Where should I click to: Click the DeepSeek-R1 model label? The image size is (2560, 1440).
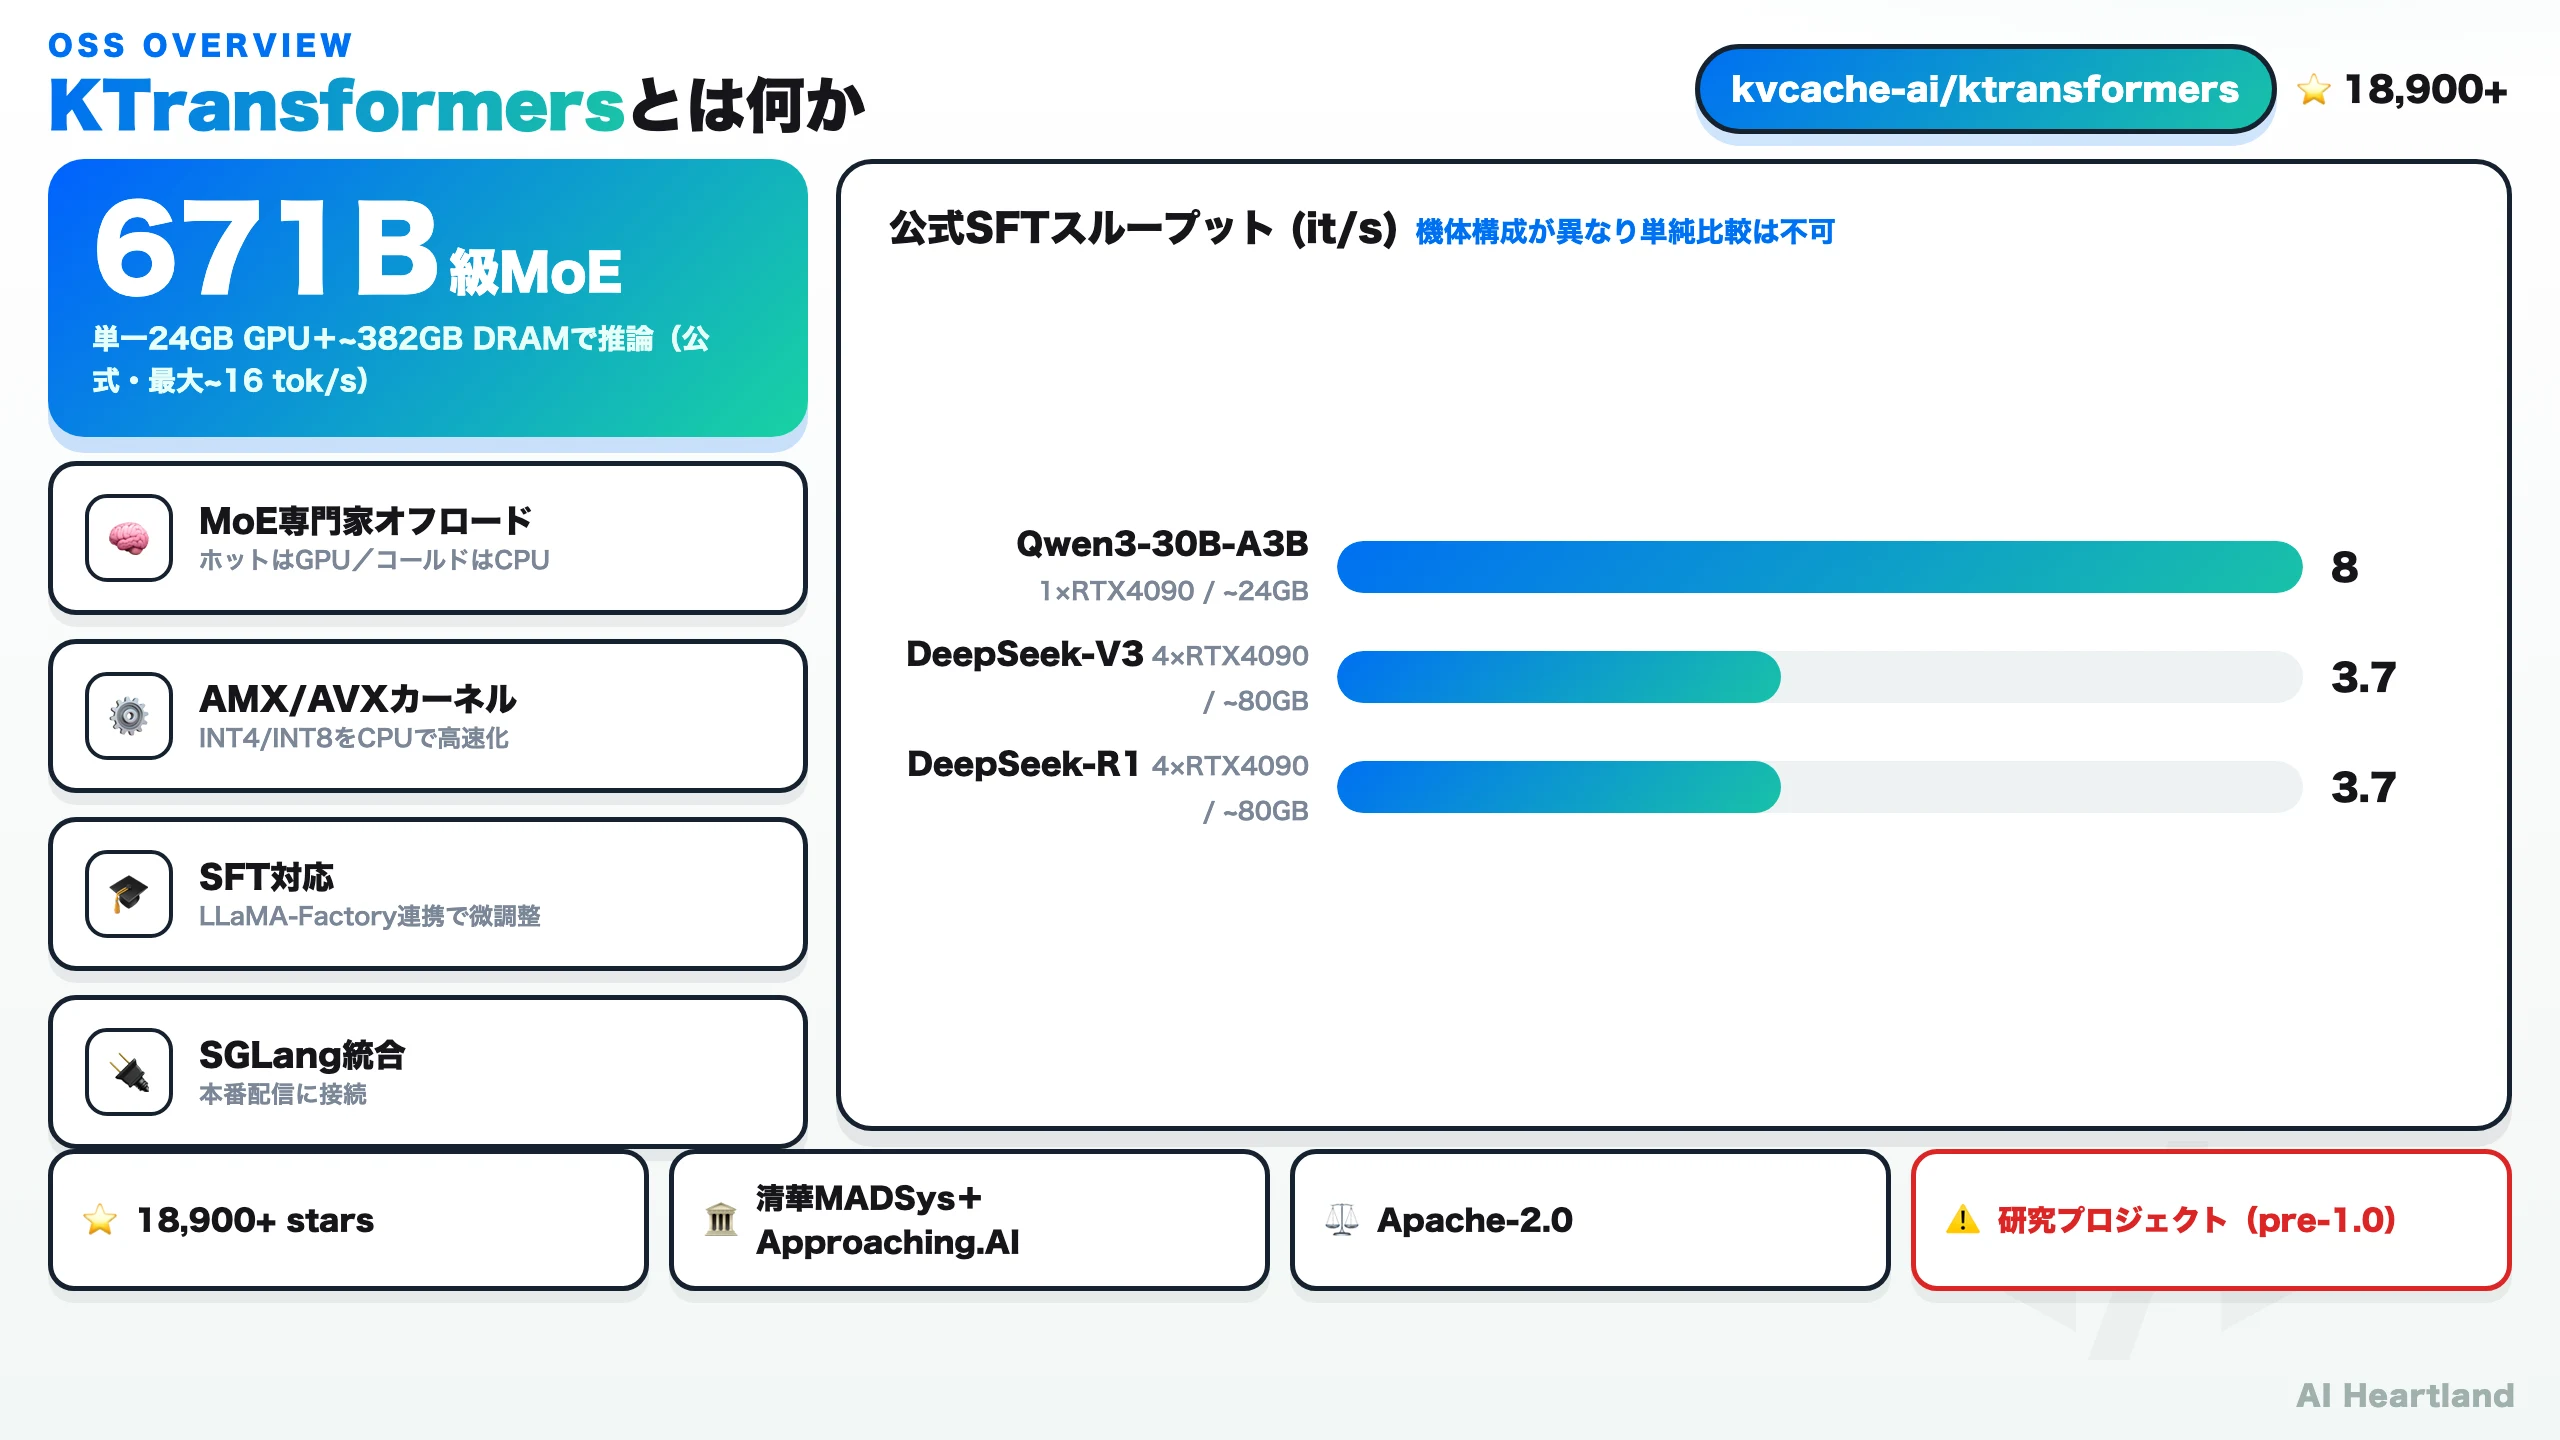point(1024,764)
